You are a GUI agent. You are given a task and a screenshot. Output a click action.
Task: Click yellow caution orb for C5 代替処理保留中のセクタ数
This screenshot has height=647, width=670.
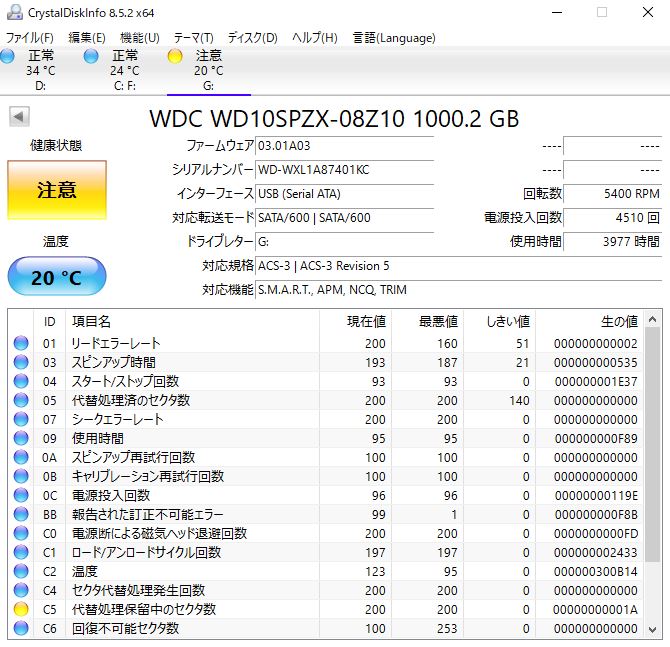[x=21, y=609]
